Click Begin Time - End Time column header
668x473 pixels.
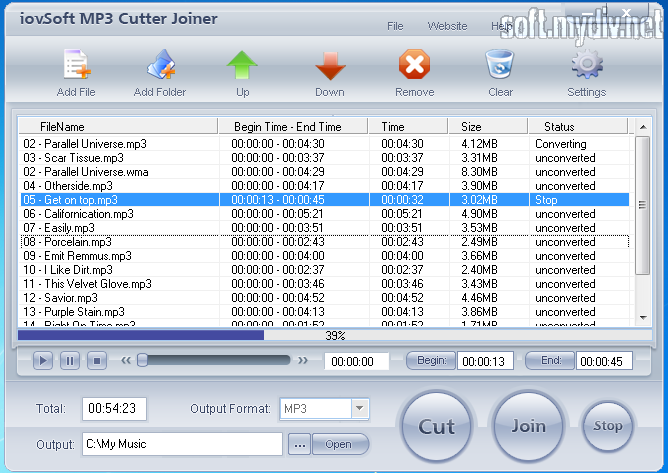click(x=293, y=127)
